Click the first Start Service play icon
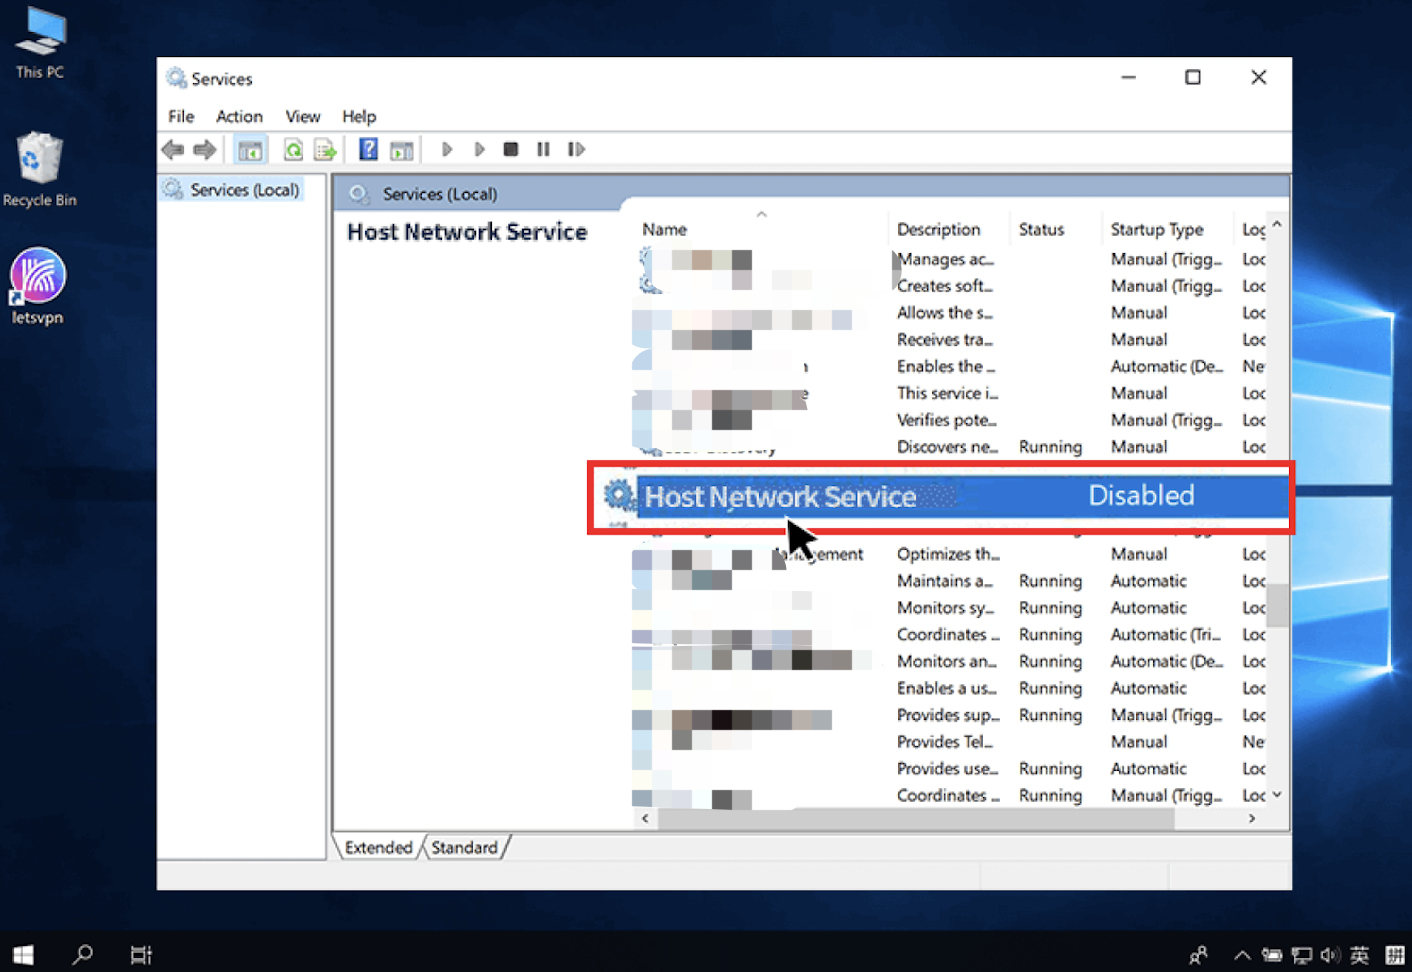Viewport: 1412px width, 972px height. pos(447,150)
